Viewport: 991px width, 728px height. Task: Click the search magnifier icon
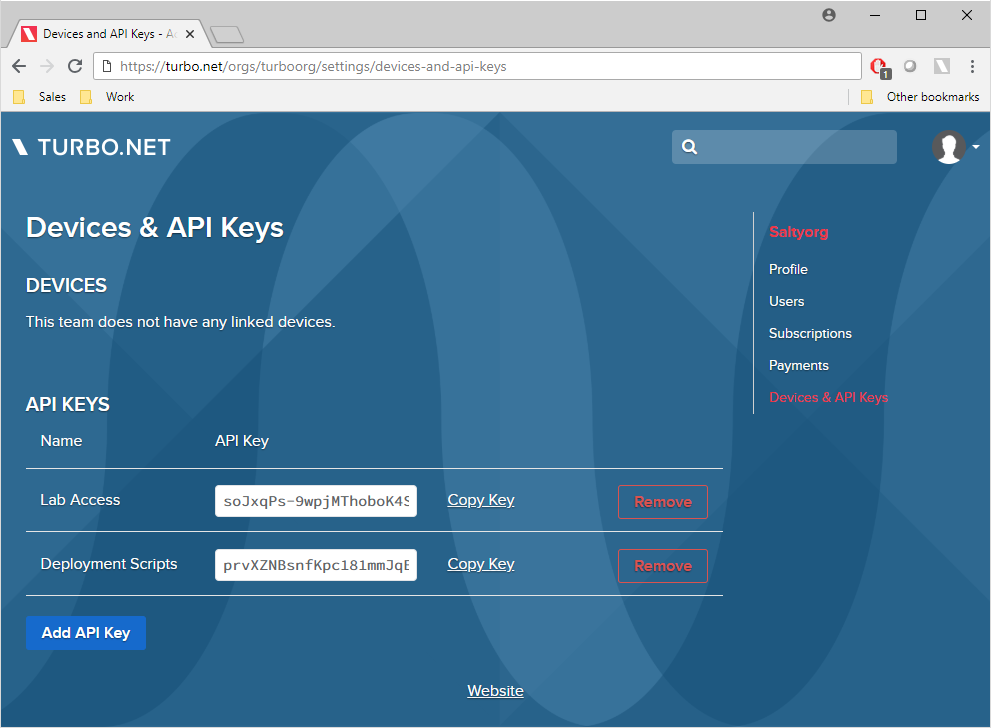(x=689, y=147)
